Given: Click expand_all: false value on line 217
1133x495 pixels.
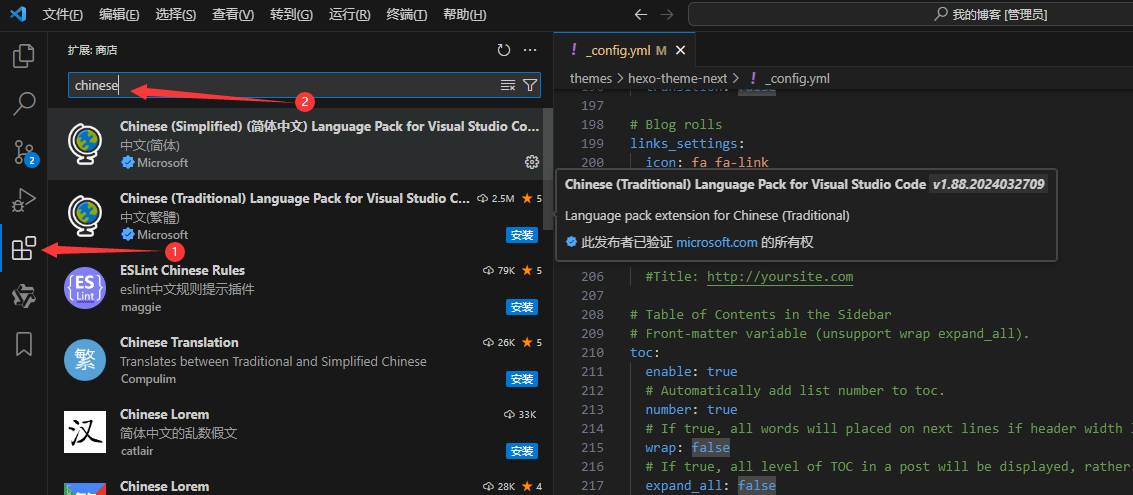Looking at the screenshot, I should (x=757, y=486).
